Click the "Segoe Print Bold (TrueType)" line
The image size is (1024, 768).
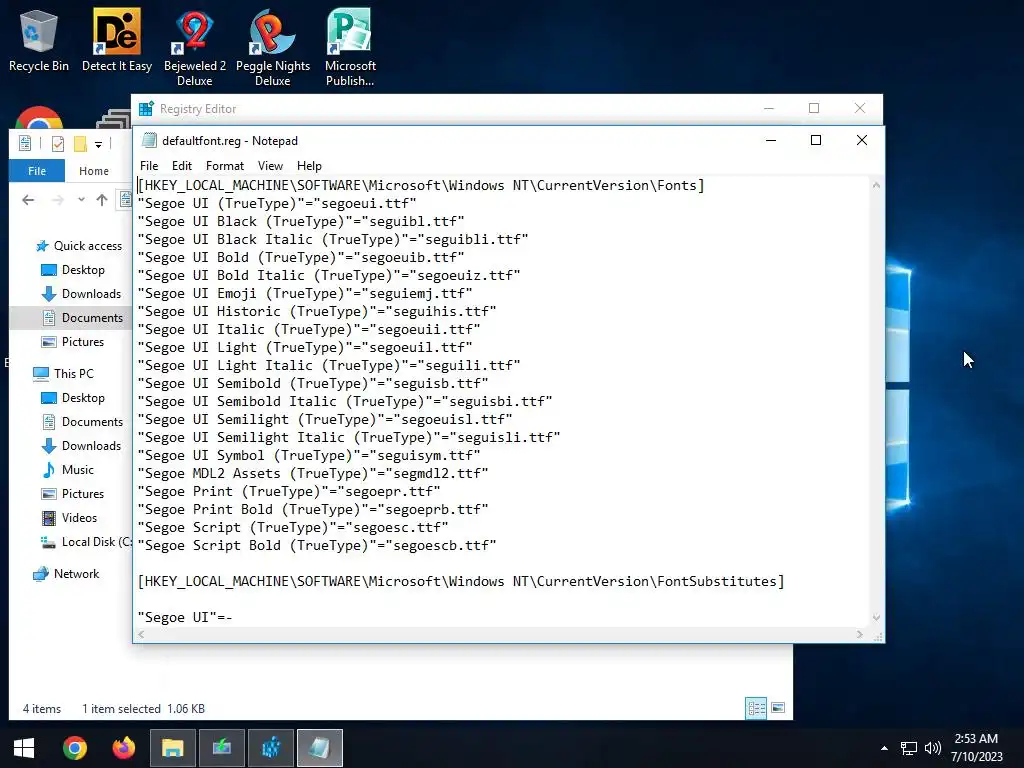coord(313,509)
